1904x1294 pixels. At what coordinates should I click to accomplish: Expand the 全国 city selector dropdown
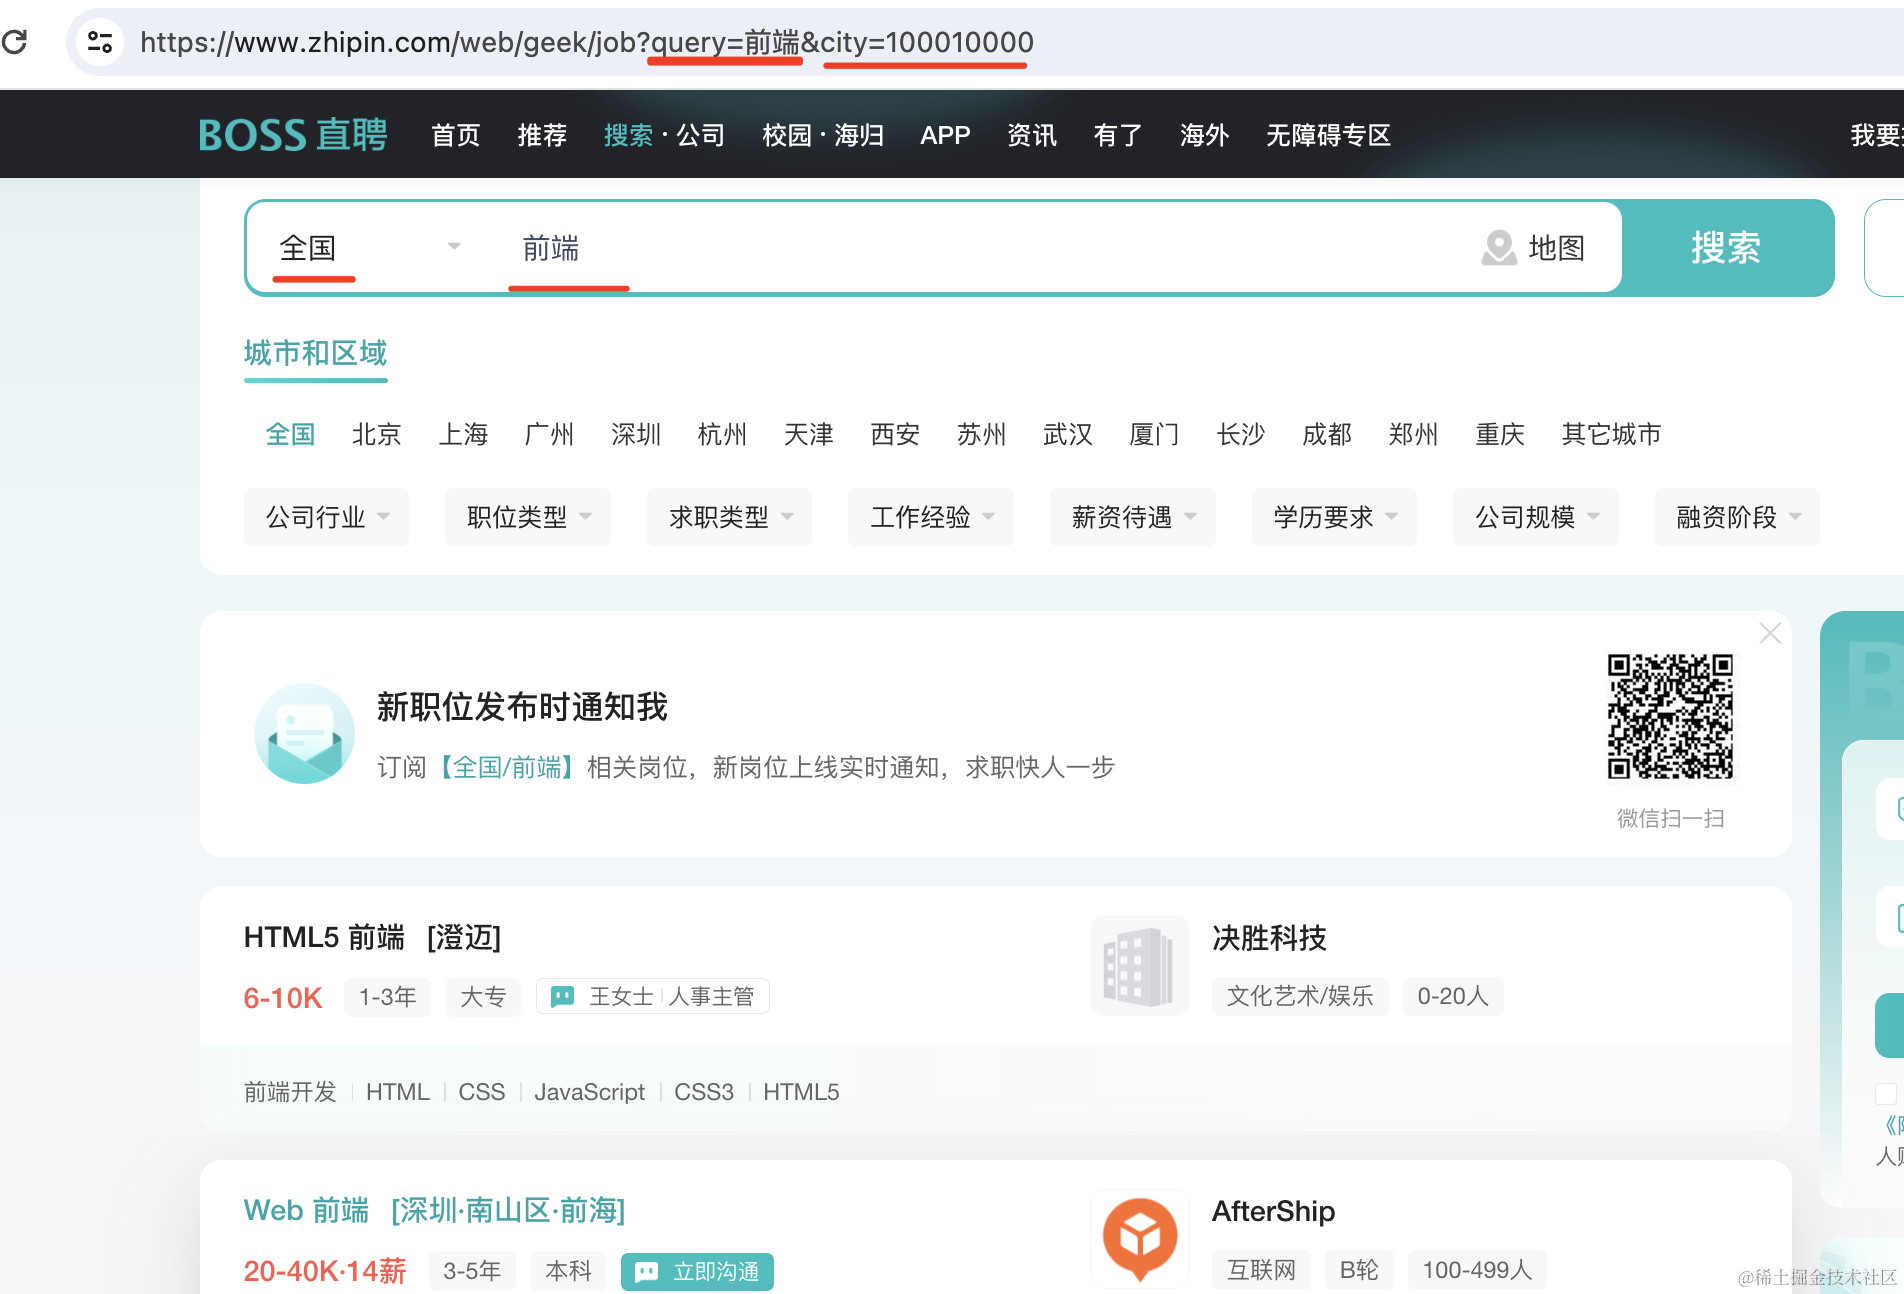(x=453, y=247)
